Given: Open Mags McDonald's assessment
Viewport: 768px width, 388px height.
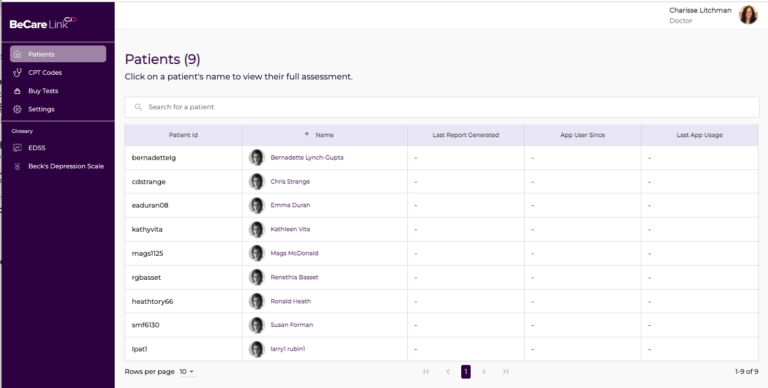Looking at the screenshot, I should [294, 253].
